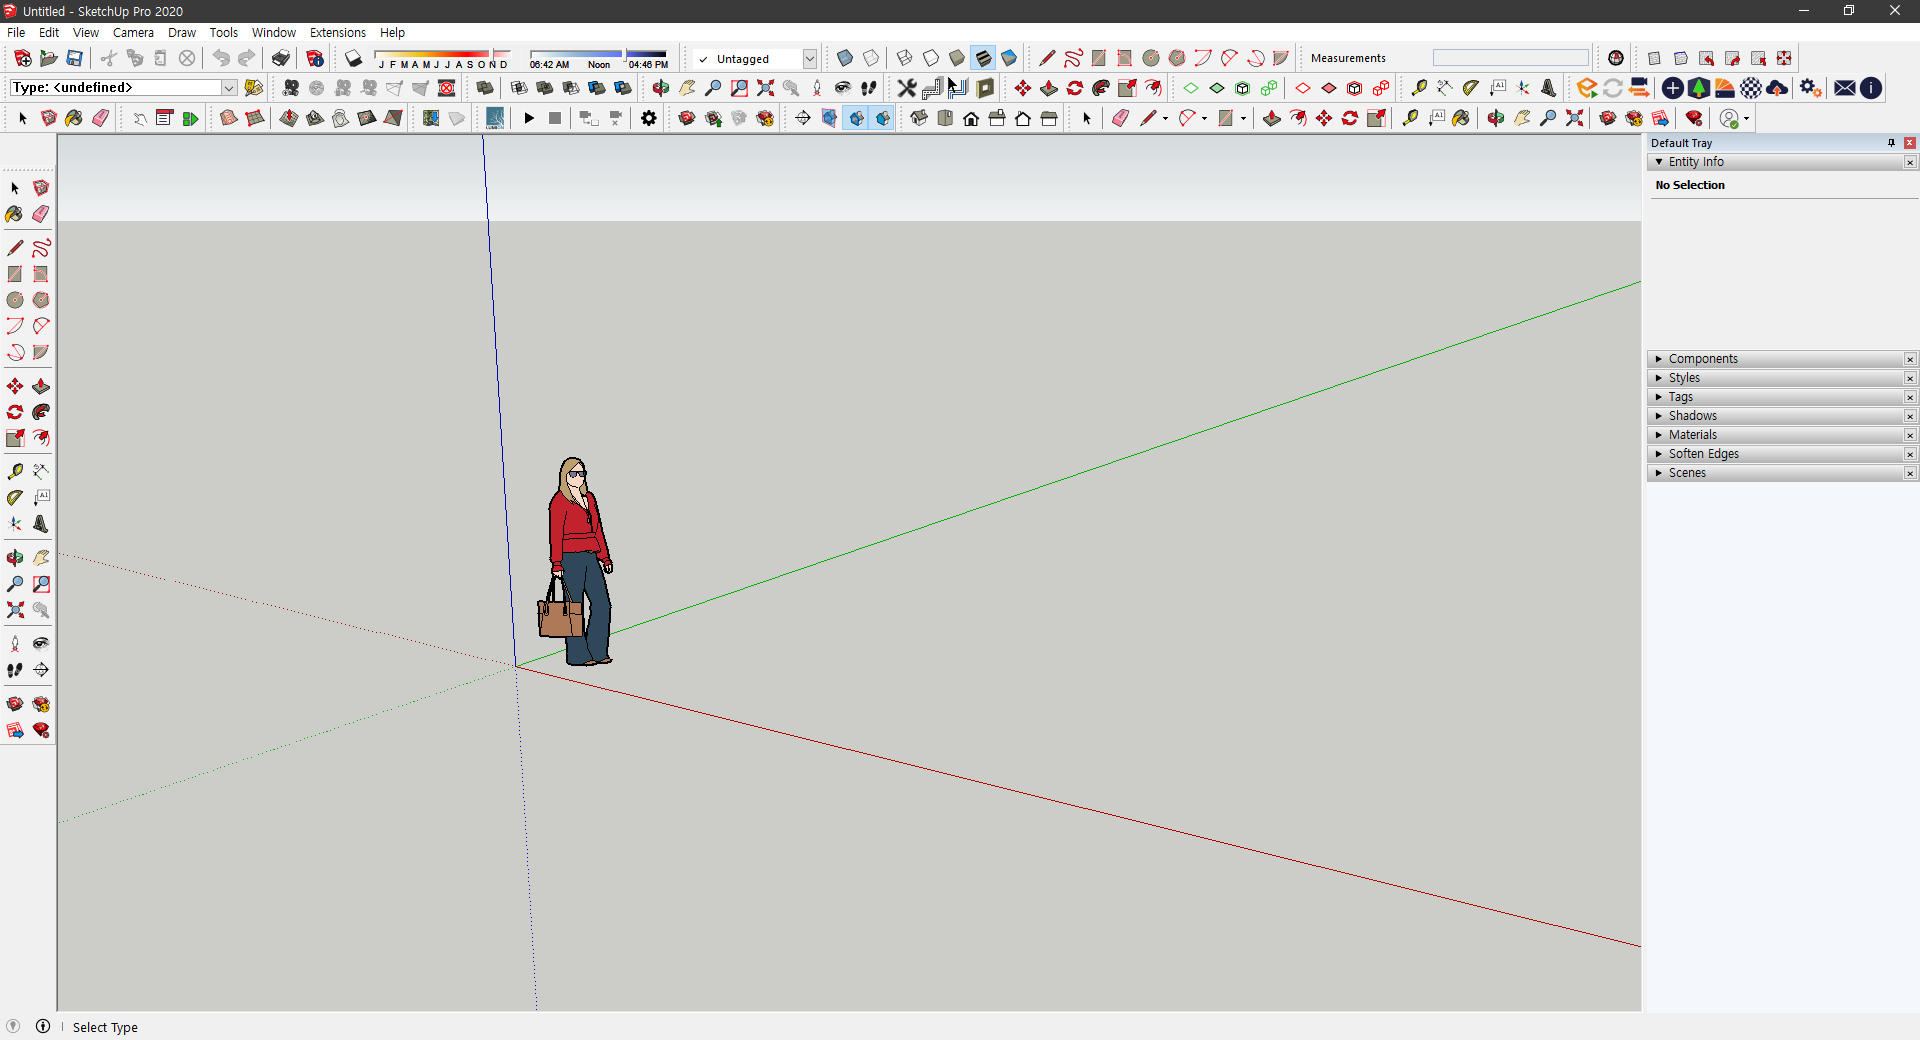The width and height of the screenshot is (1920, 1040).
Task: Click the Stop animation square button
Action: [x=555, y=118]
